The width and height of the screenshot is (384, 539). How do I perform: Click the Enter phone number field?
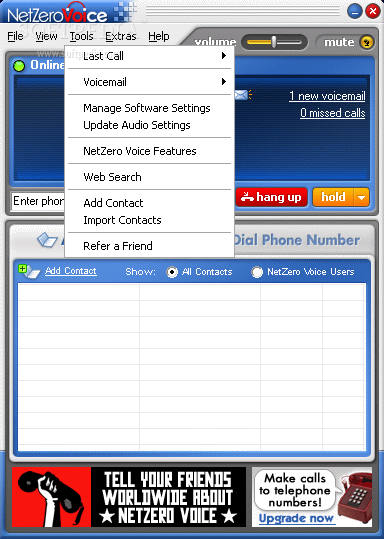(x=37, y=201)
